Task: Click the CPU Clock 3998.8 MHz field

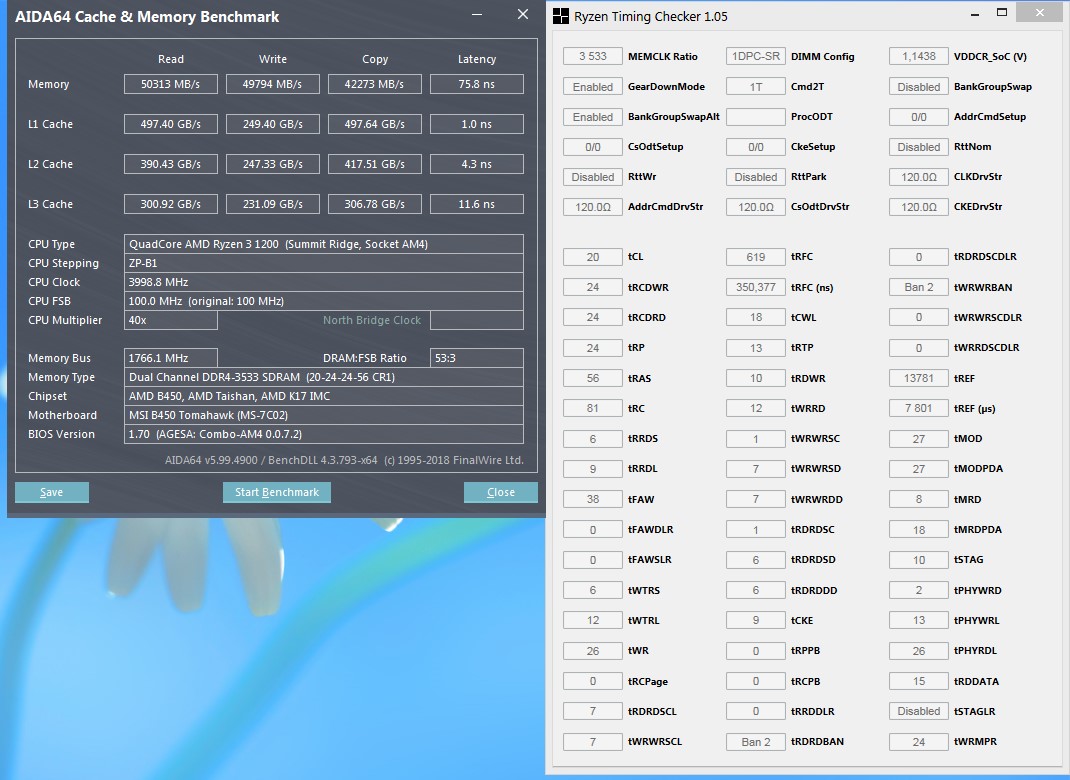Action: coord(324,282)
